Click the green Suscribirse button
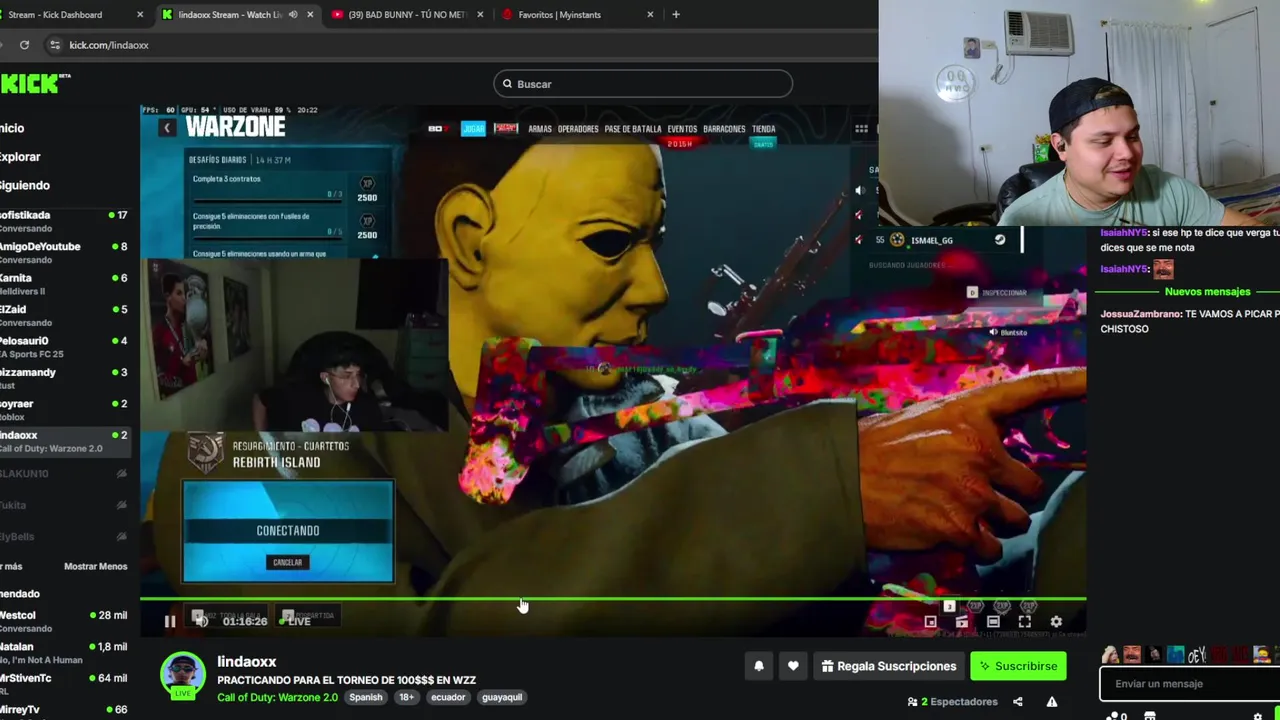The width and height of the screenshot is (1280, 720). pos(1018,666)
